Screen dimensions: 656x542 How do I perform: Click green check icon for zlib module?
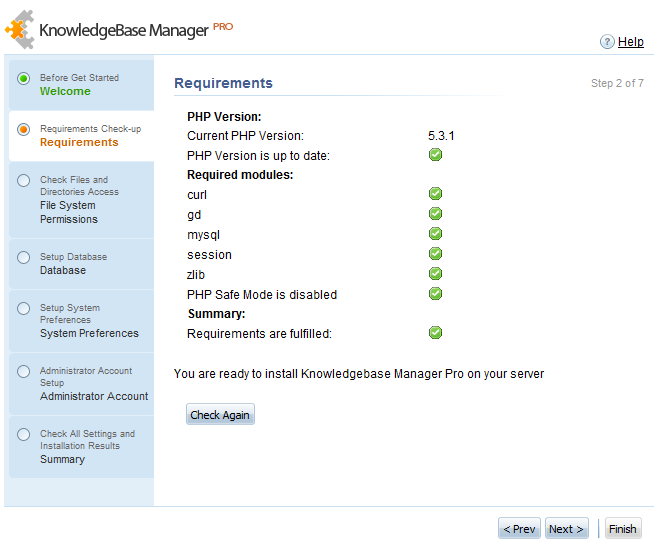click(435, 274)
